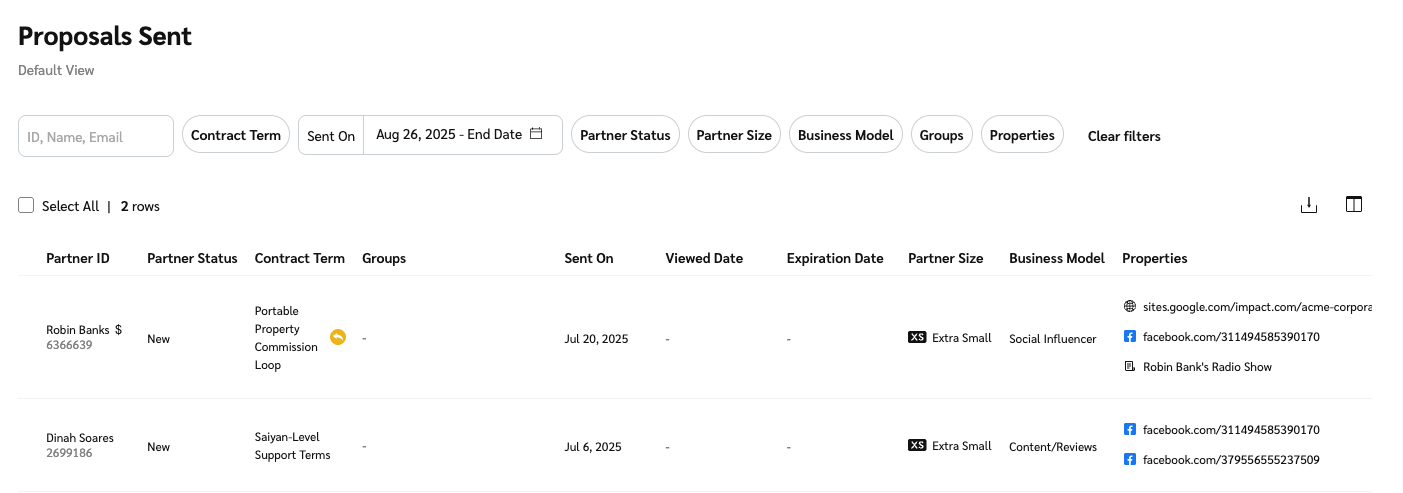Expand the Partner Status filter
1403x493 pixels.
(x=625, y=135)
